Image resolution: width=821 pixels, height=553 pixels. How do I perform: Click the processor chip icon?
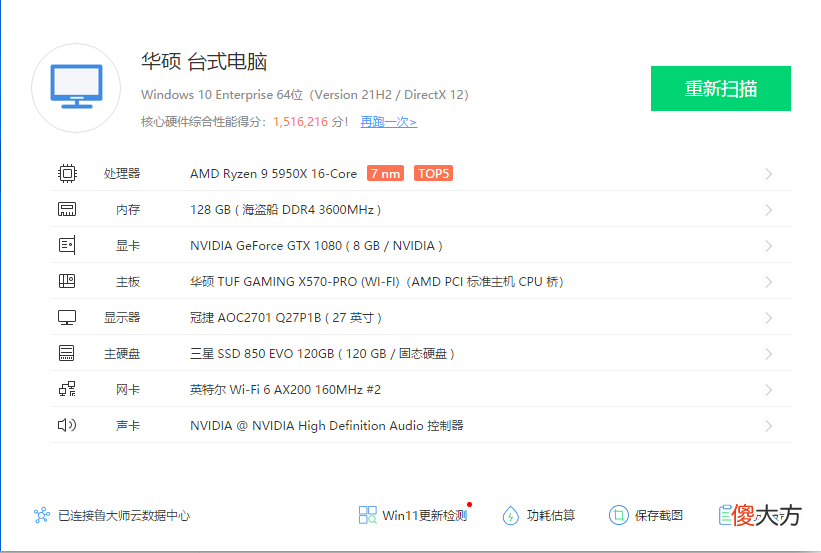(x=67, y=173)
